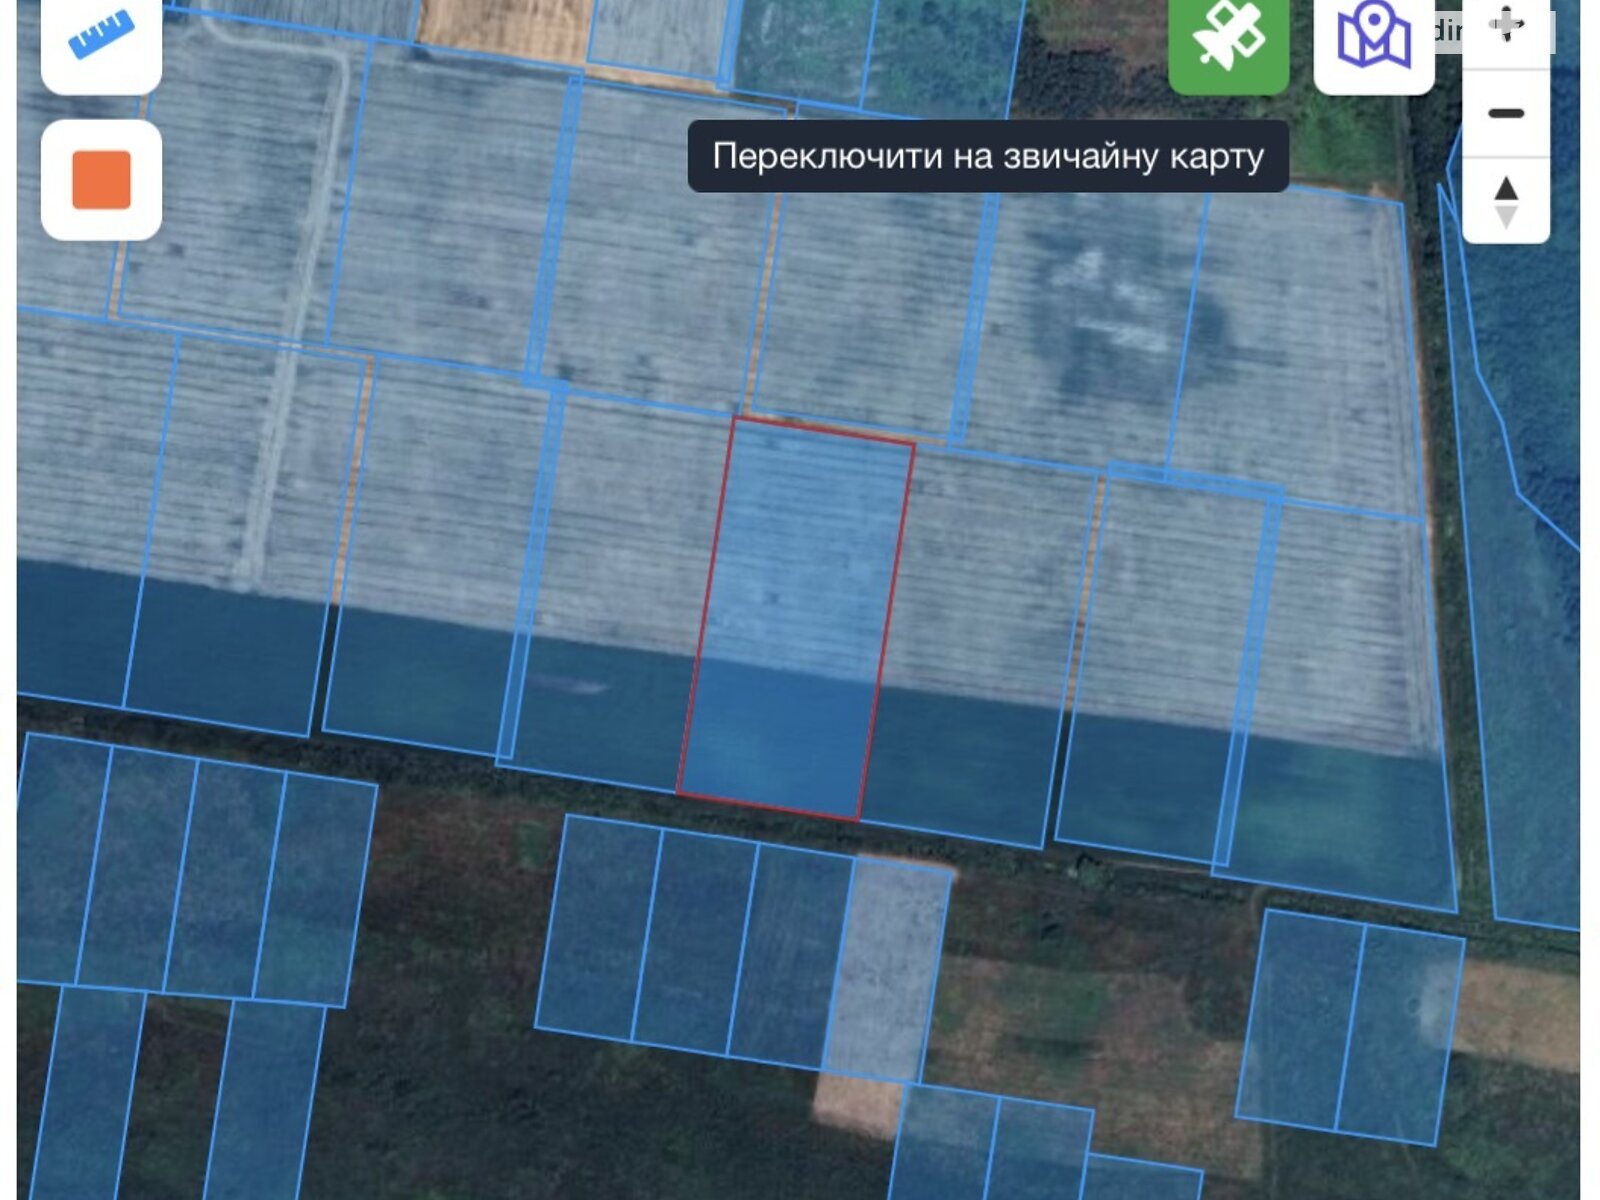Zoom out with the minus button
1600x1200 pixels.
point(1506,113)
